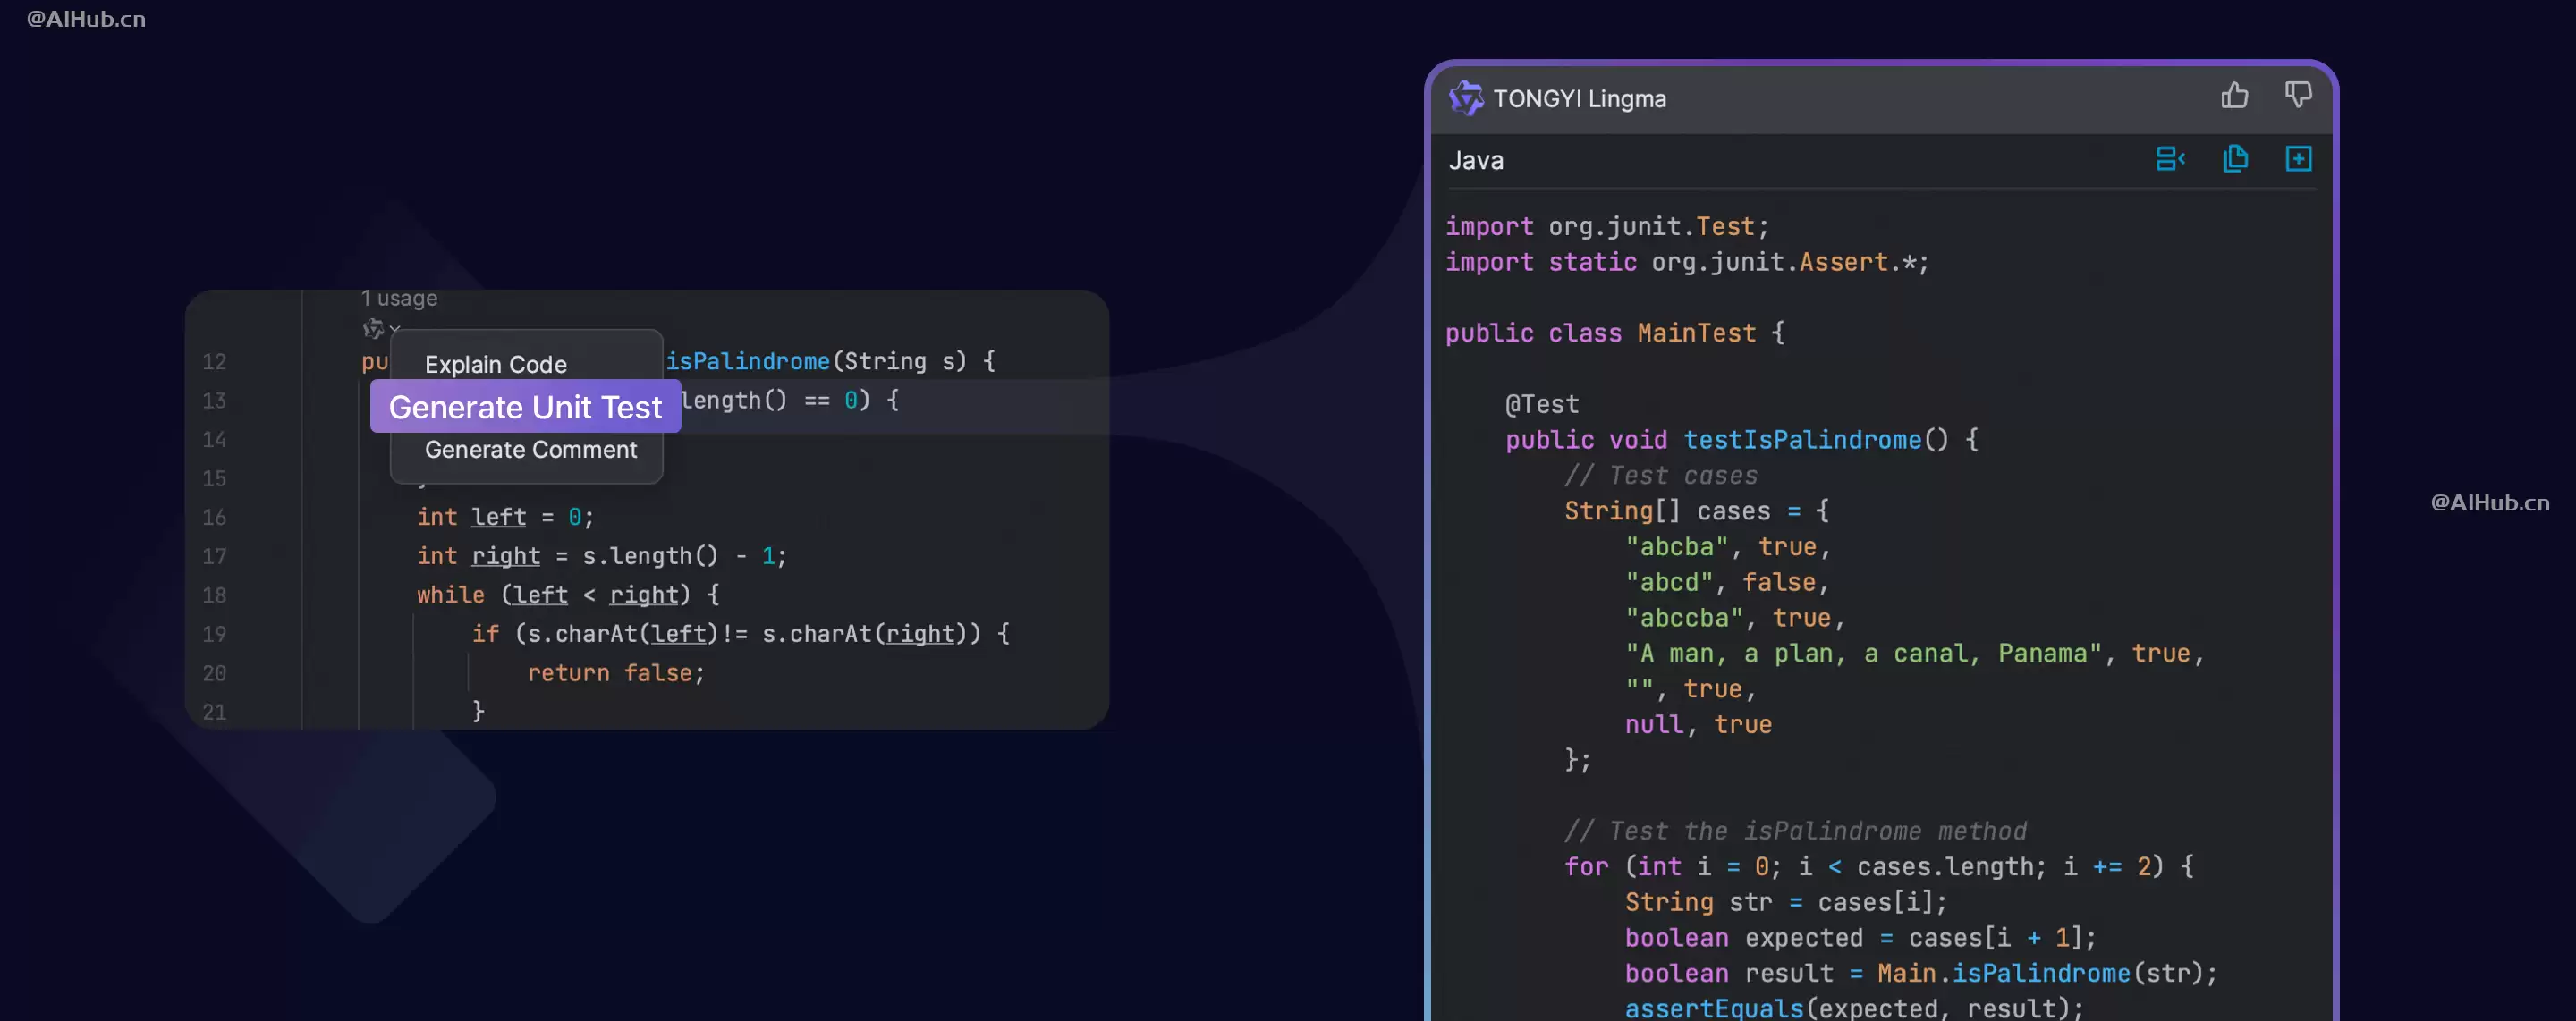Click 'return false;' in the editor
The height and width of the screenshot is (1021, 2576).
[616, 673]
